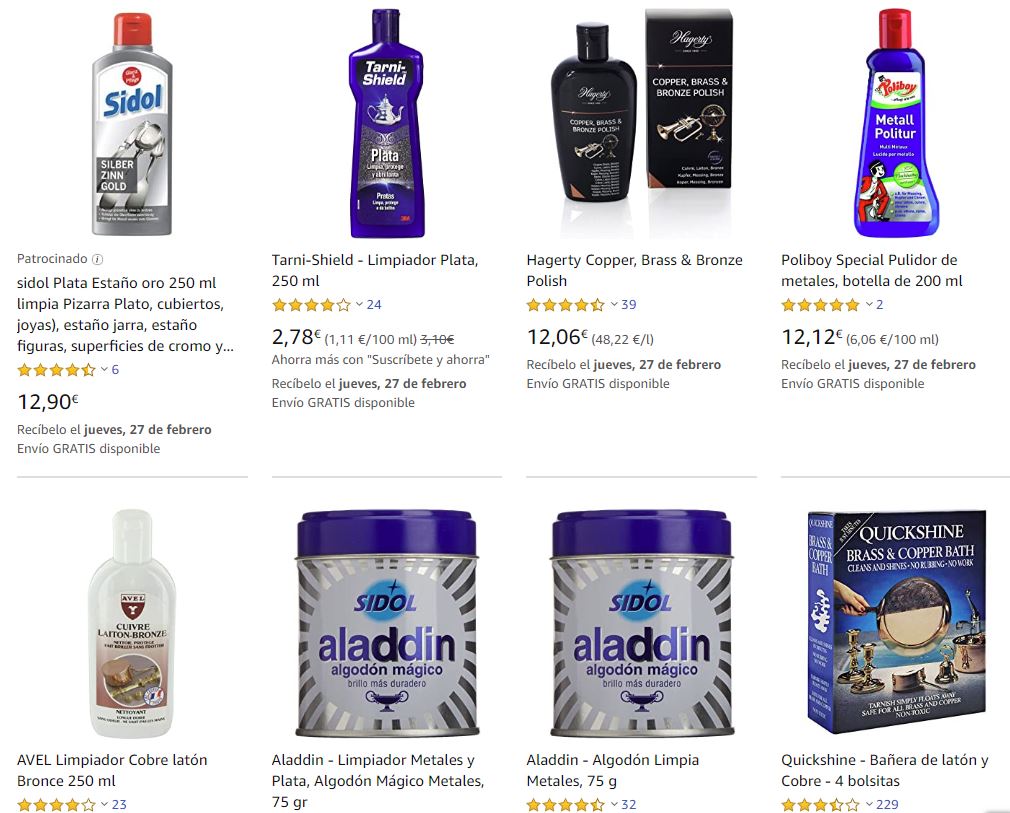
Task: Click the 2,78€ price for Tarni-Shield
Action: coord(296,337)
